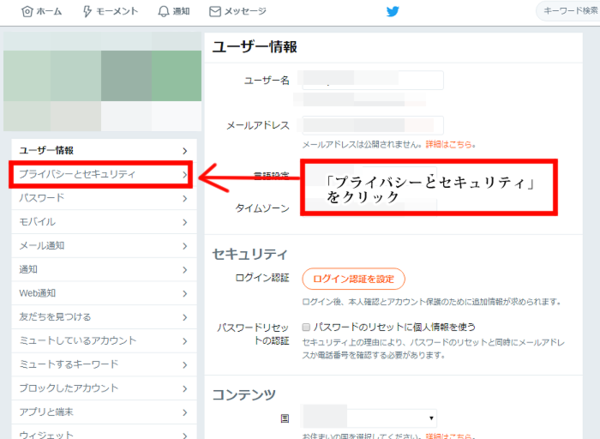The image size is (600, 439).
Task: Click chevron on アプリと端末 row
Action: [x=185, y=412]
